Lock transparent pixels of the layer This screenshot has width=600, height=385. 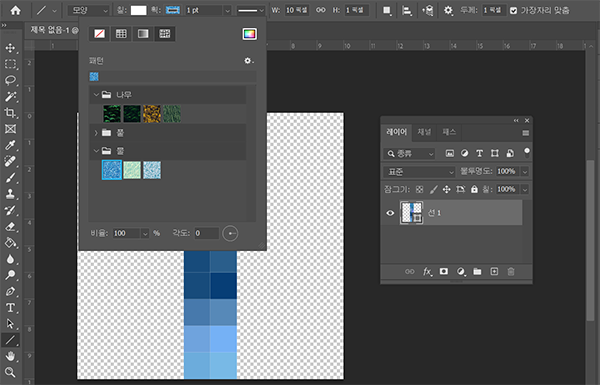(x=419, y=189)
